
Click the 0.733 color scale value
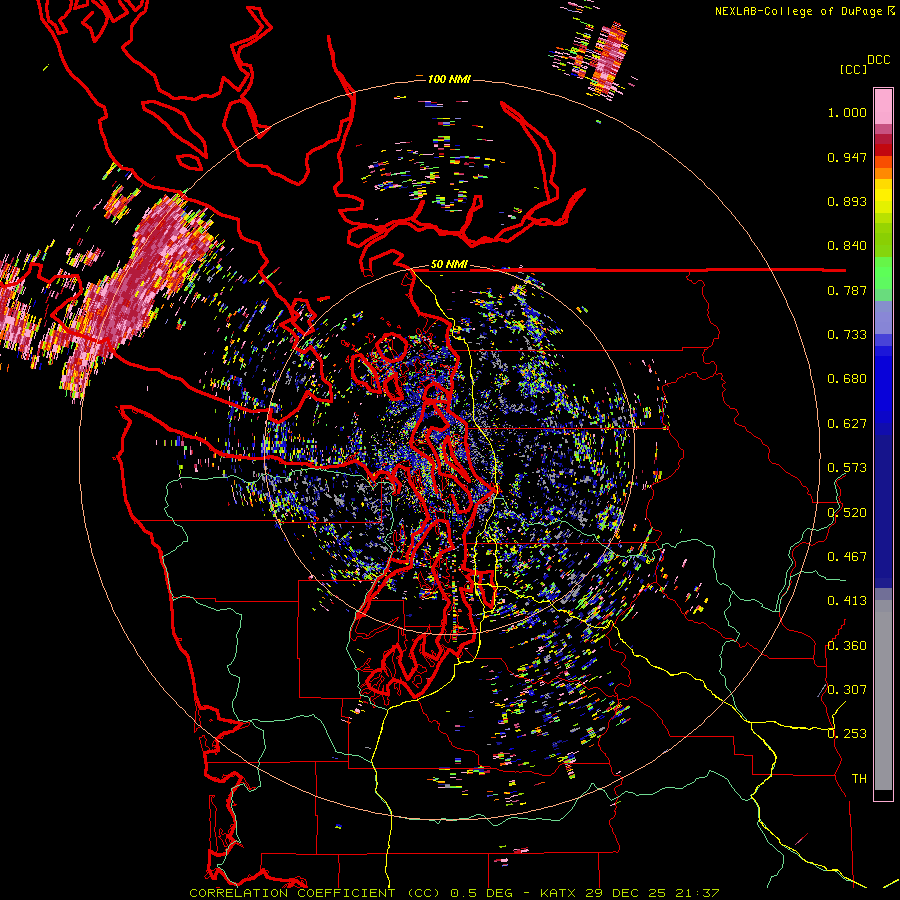847,335
